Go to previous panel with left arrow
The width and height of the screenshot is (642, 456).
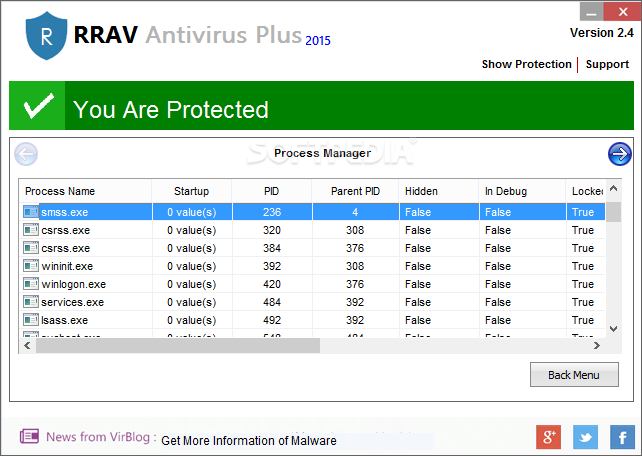[x=26, y=154]
